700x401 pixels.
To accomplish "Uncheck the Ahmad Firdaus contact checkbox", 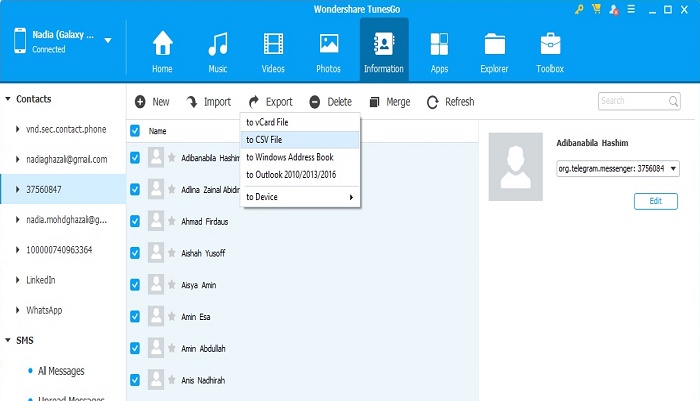I will [135, 220].
